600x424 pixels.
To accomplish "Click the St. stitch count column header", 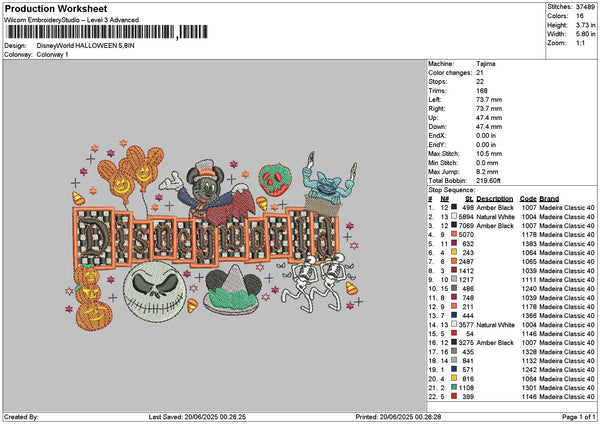I will [x=469, y=199].
